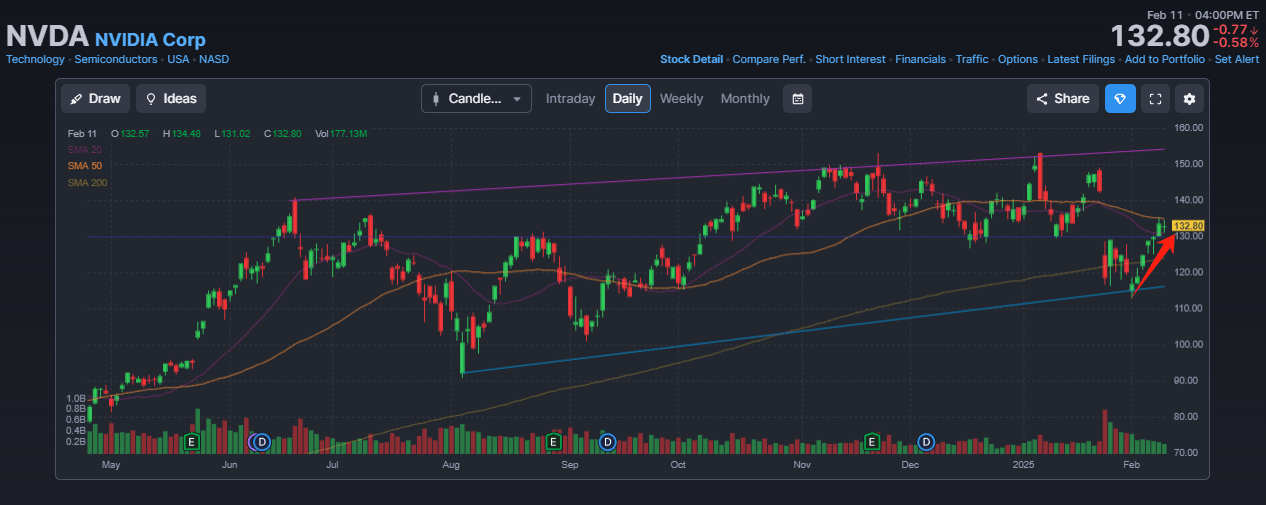This screenshot has height=505, width=1266.
Task: Click the blue diamond Elite icon
Action: pyautogui.click(x=1120, y=99)
